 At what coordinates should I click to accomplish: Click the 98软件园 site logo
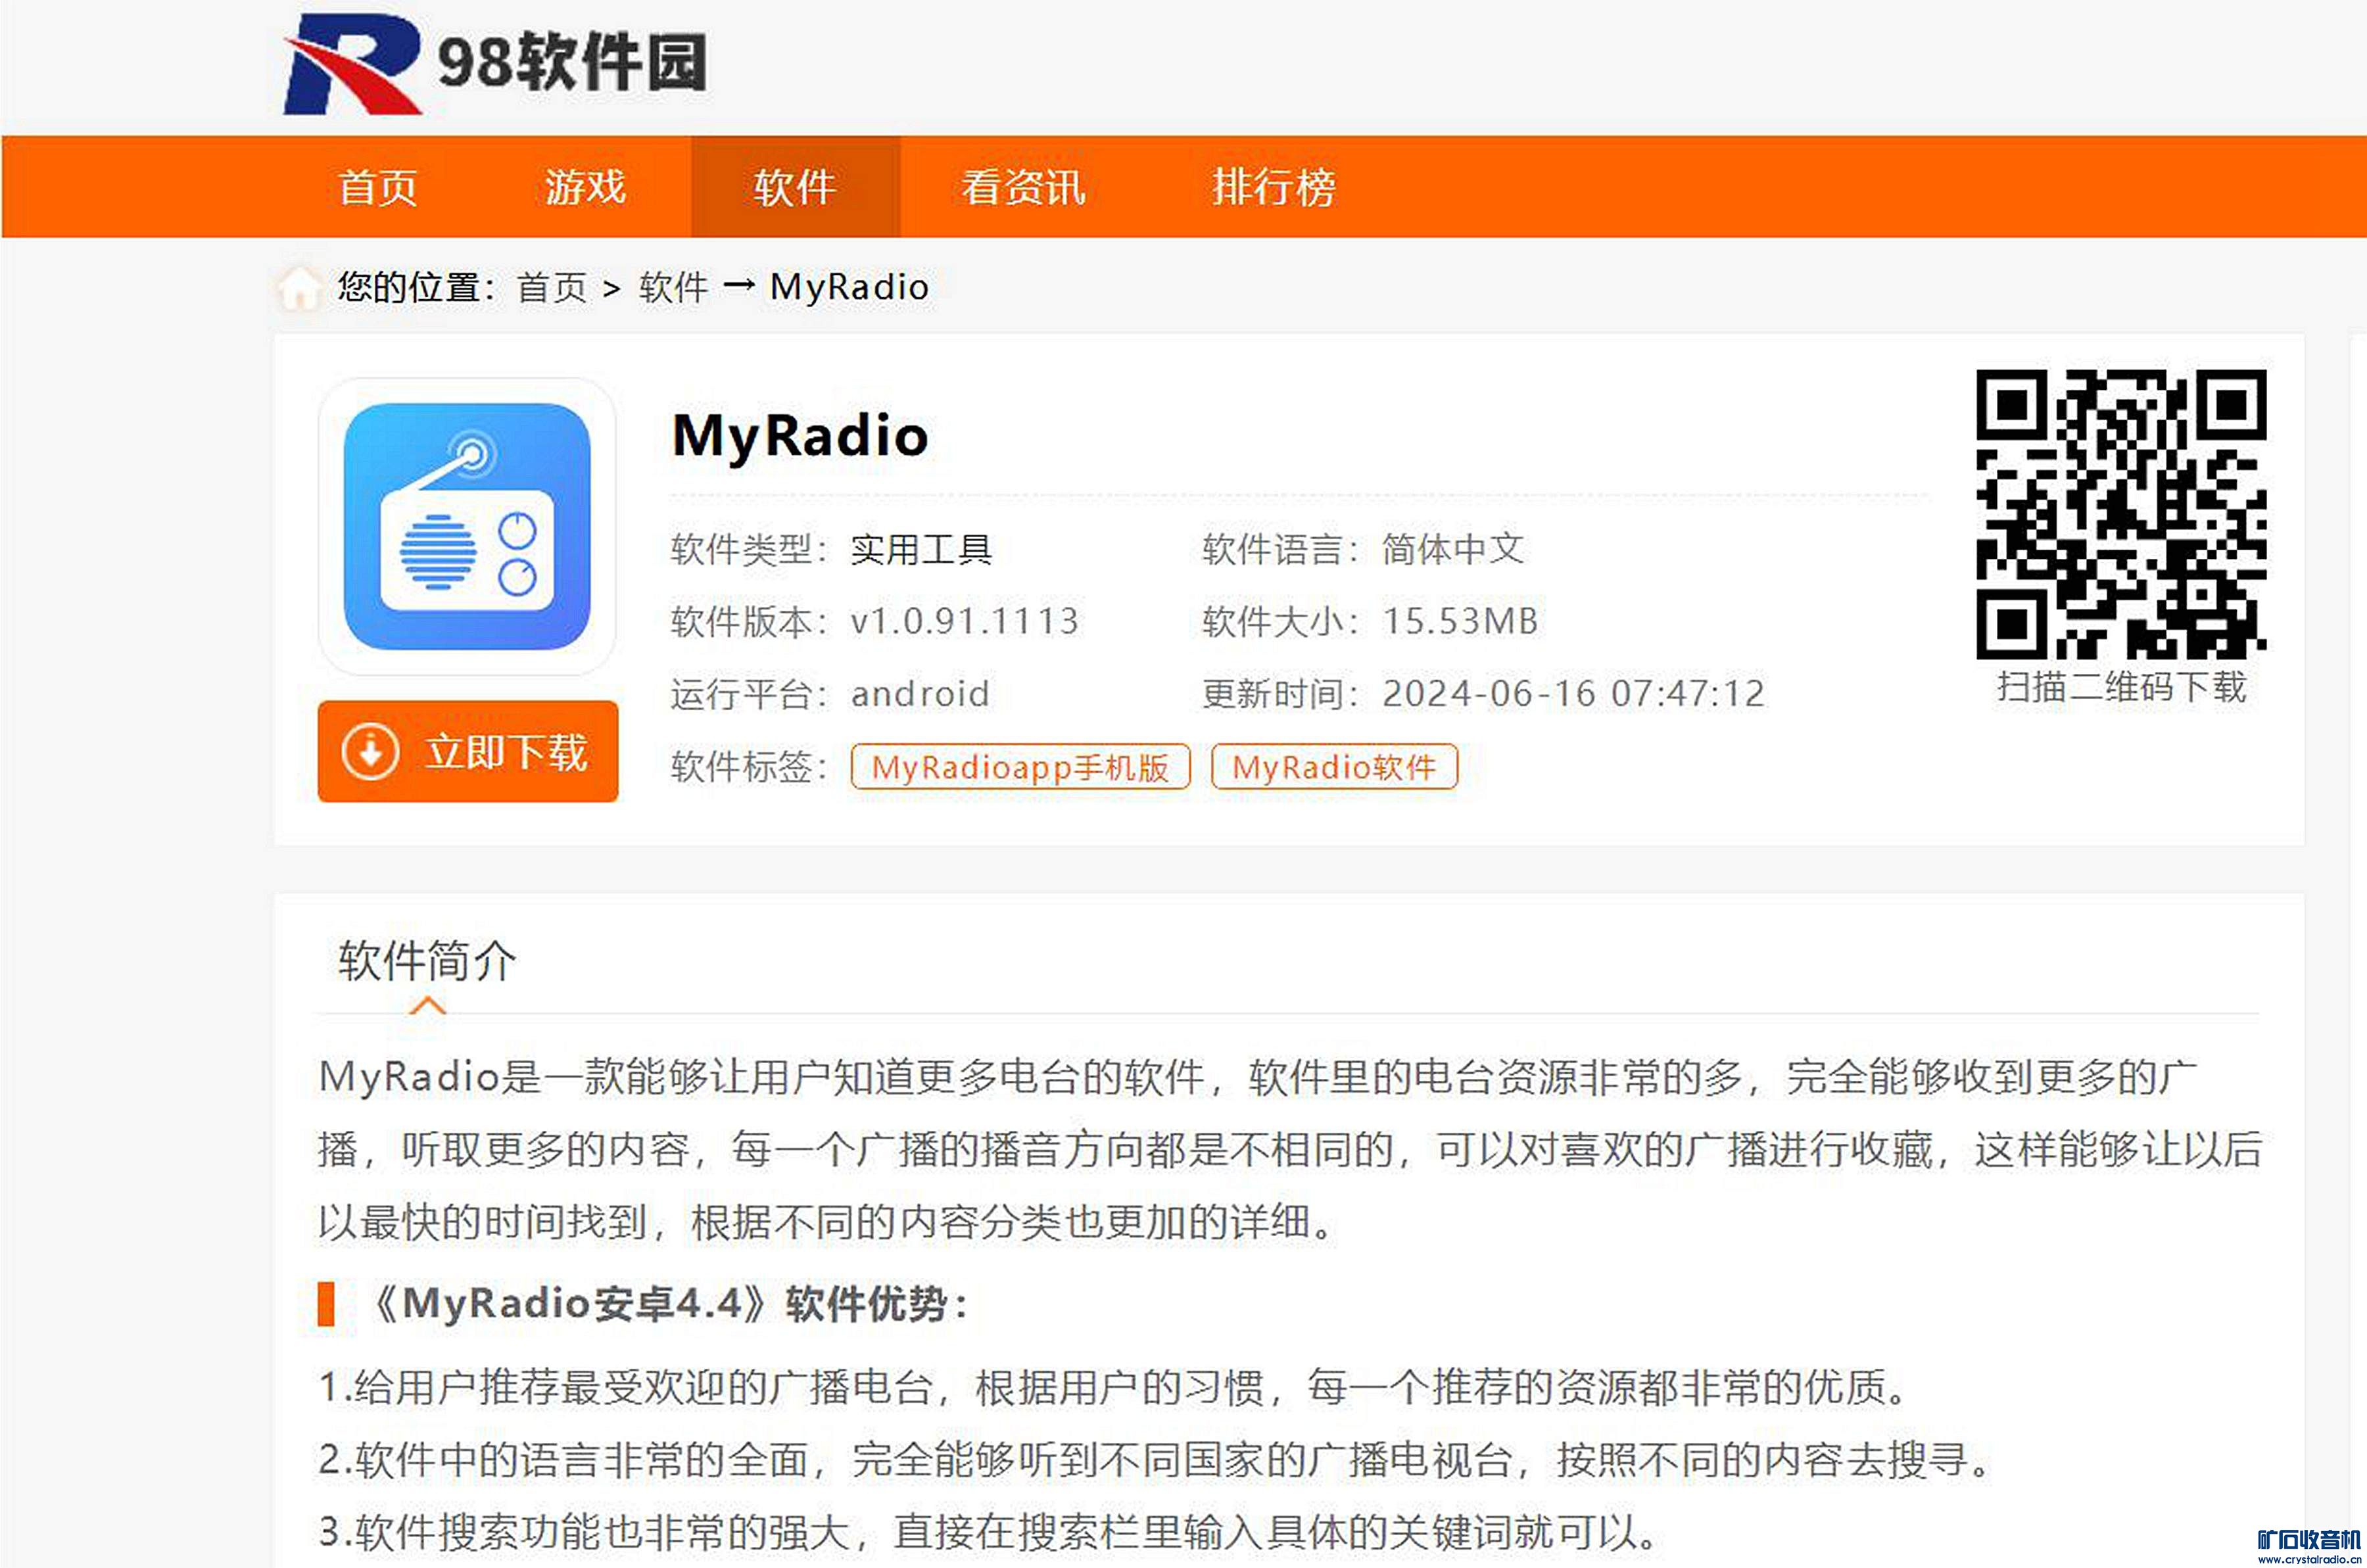(x=495, y=64)
